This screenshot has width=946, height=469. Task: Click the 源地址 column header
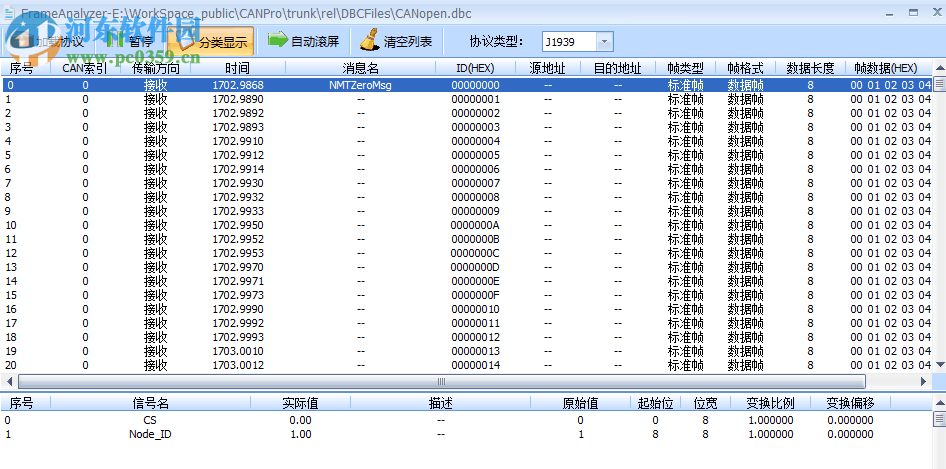click(x=547, y=68)
